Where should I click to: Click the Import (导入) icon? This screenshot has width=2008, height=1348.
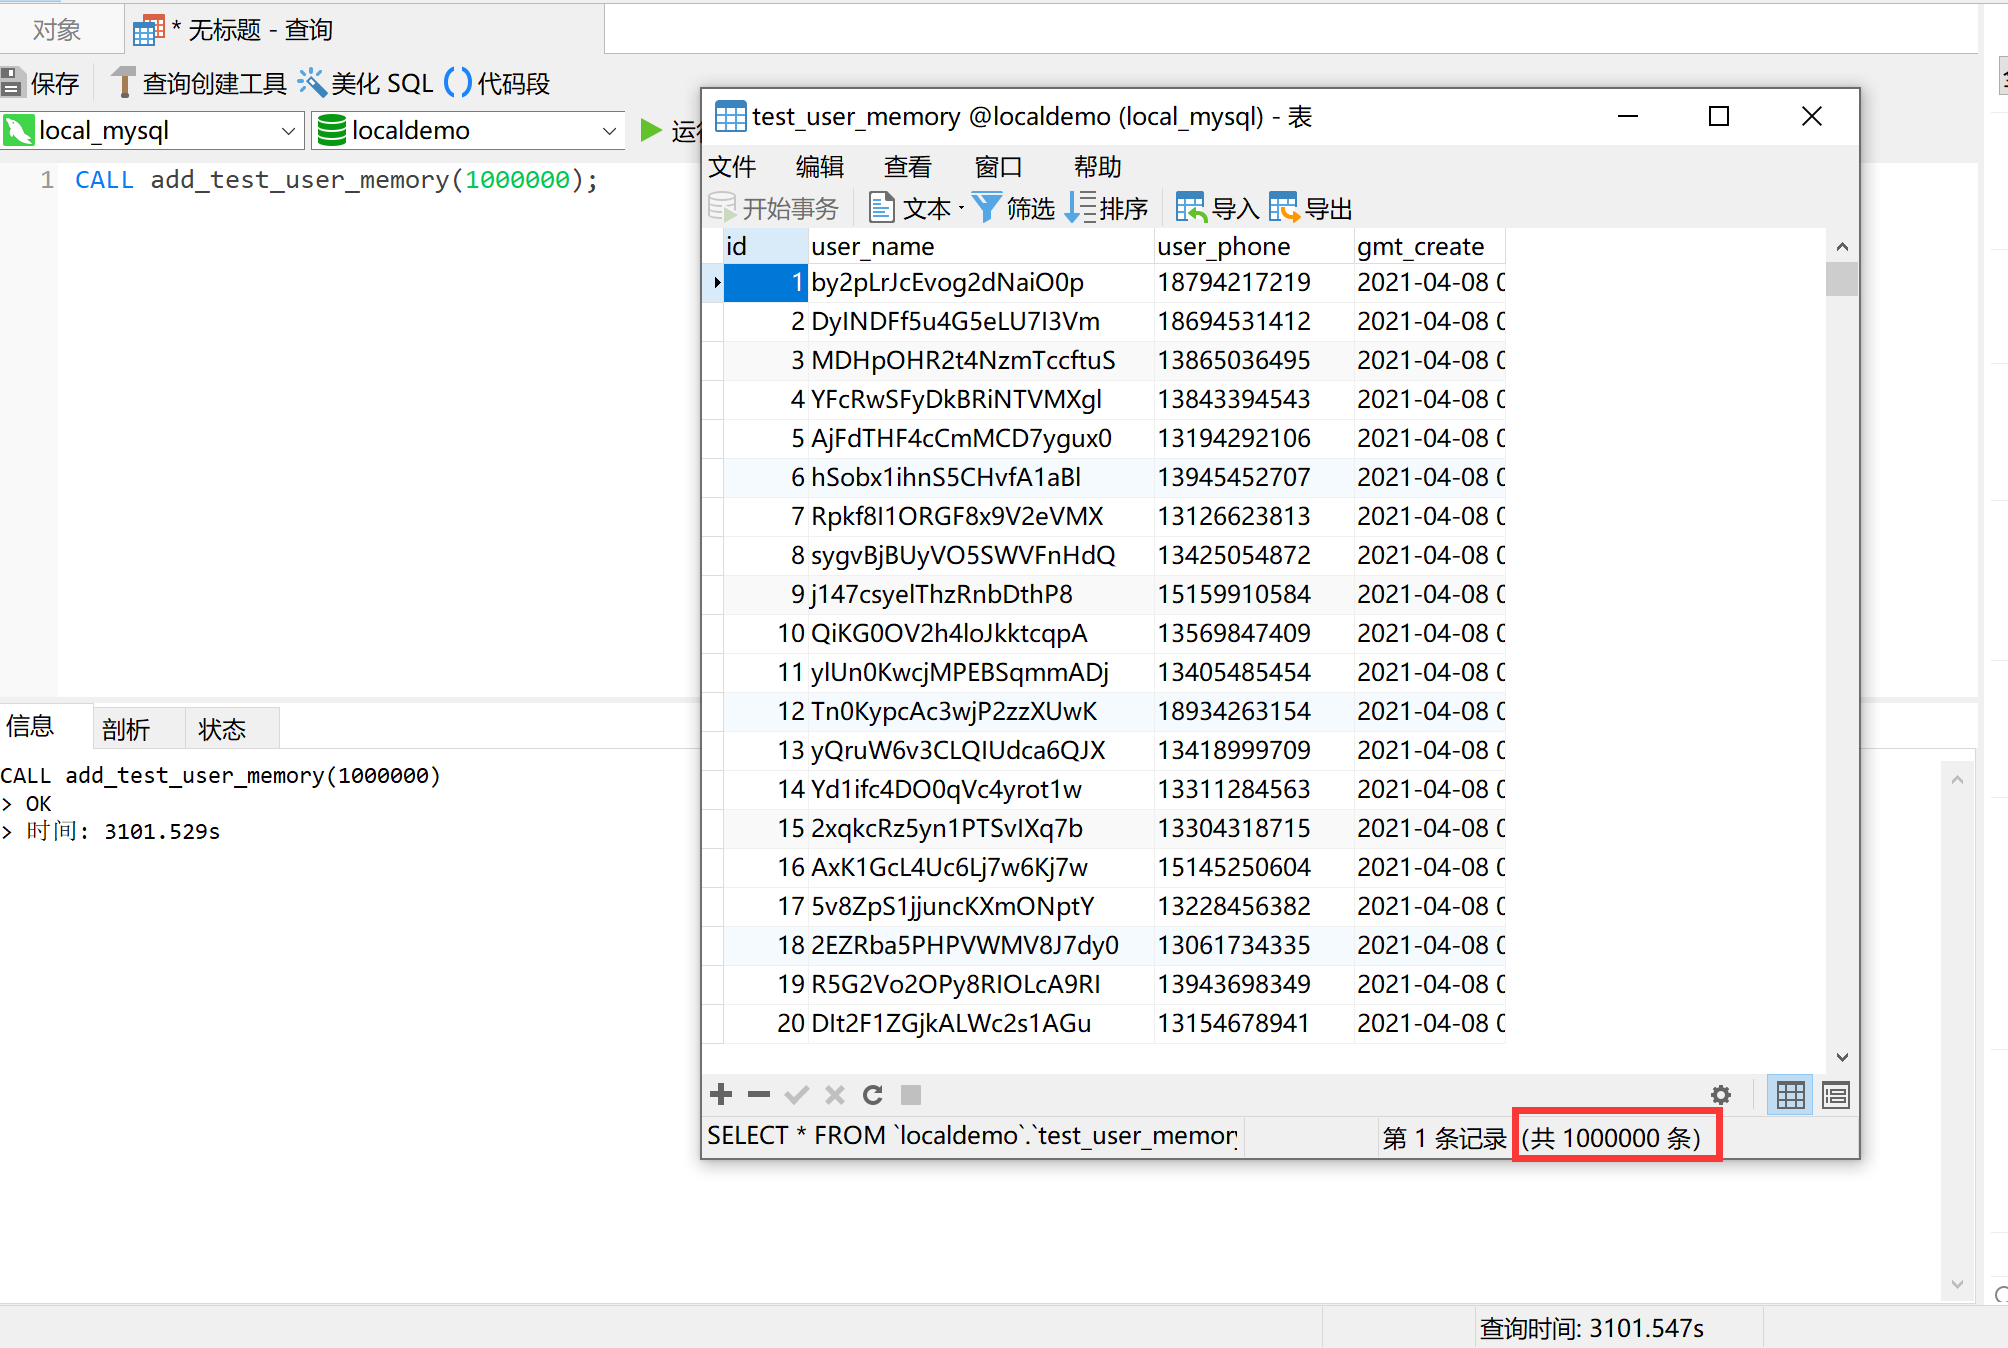click(x=1191, y=208)
